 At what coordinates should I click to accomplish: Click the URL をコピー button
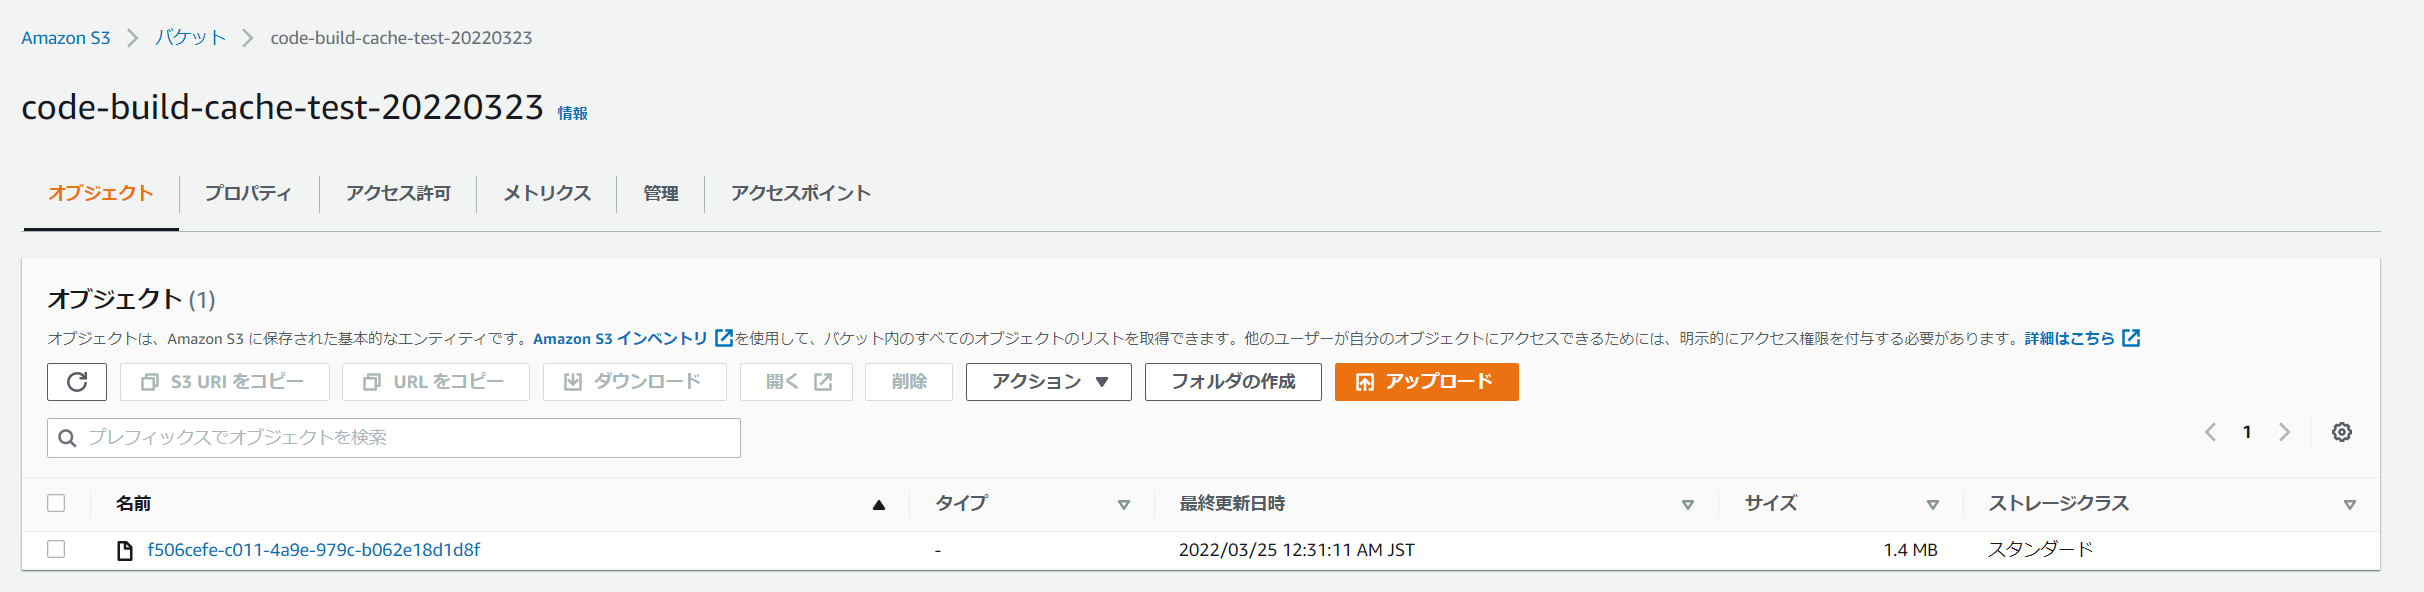pyautogui.click(x=436, y=382)
